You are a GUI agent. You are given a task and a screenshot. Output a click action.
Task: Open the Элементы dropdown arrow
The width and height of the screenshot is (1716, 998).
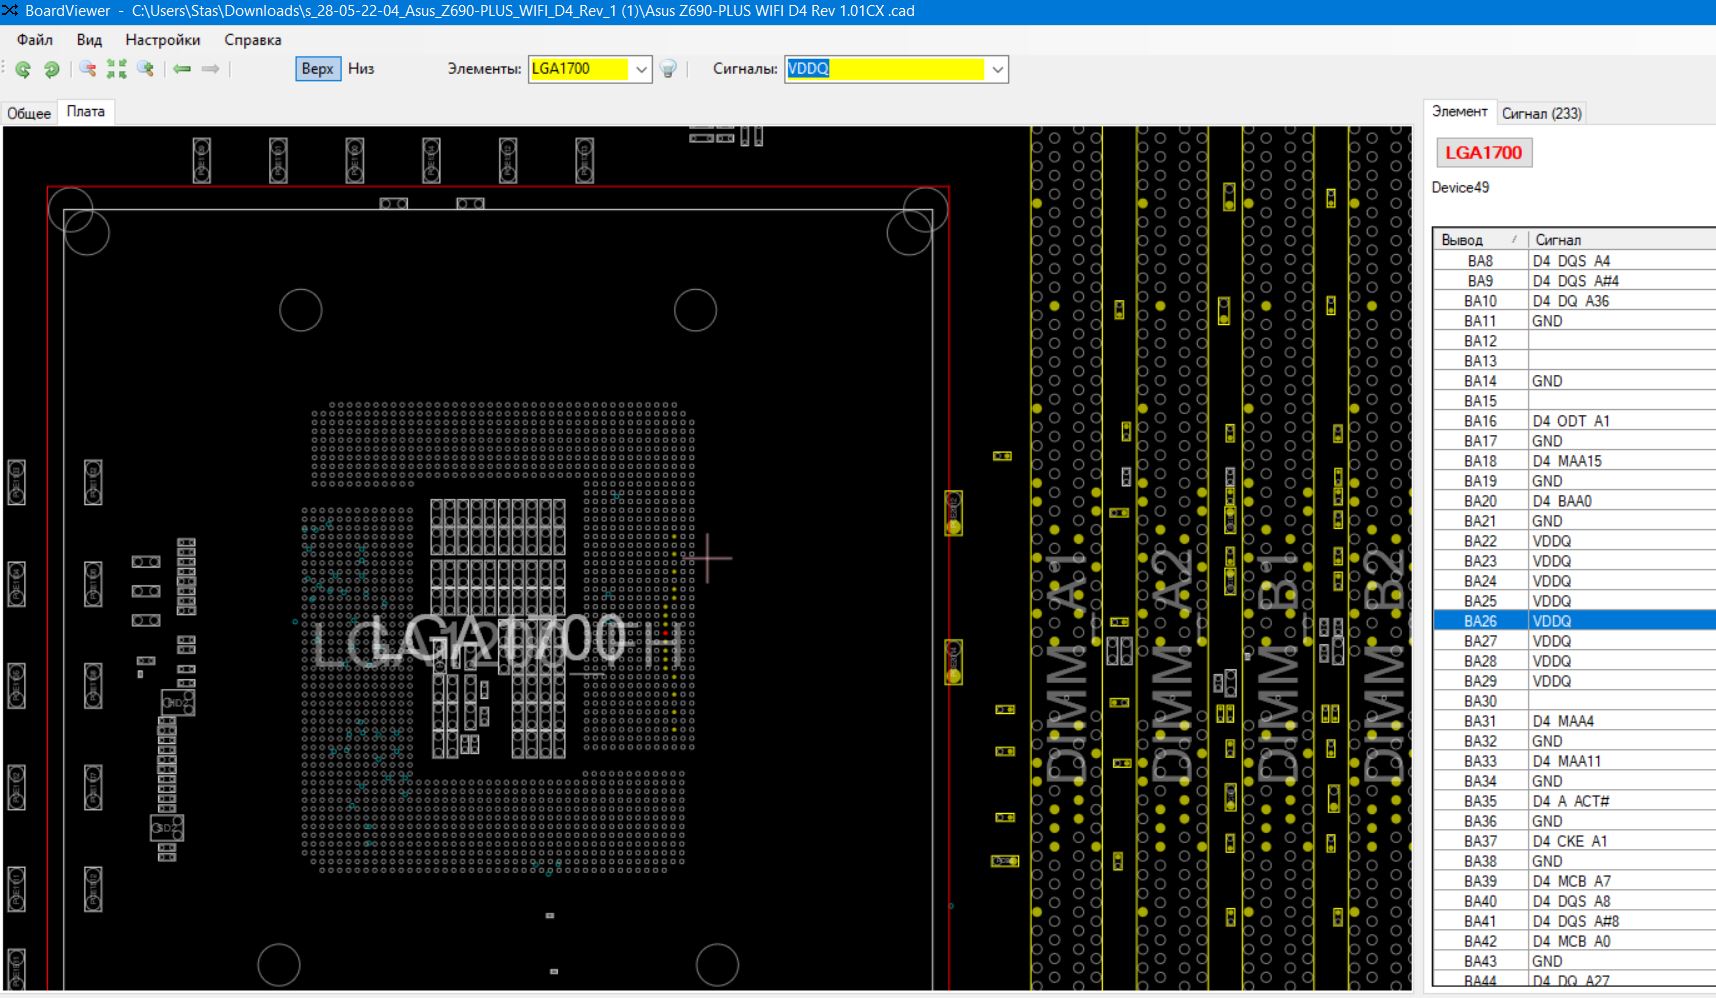[641, 69]
